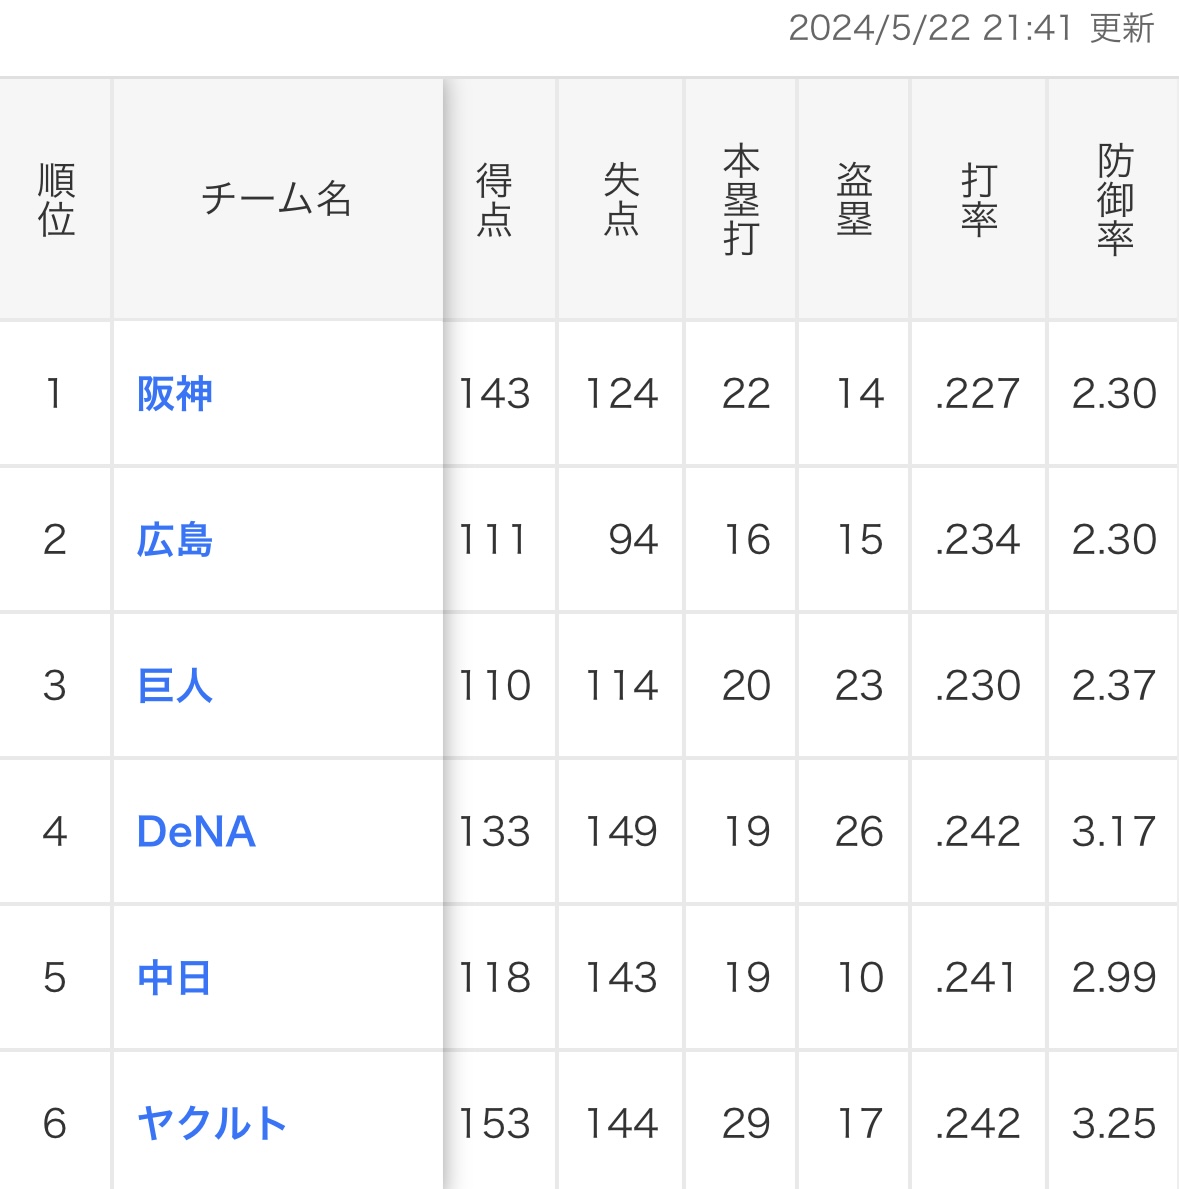Click the 本塁打 column header
The width and height of the screenshot is (1179, 1189).
point(741,200)
